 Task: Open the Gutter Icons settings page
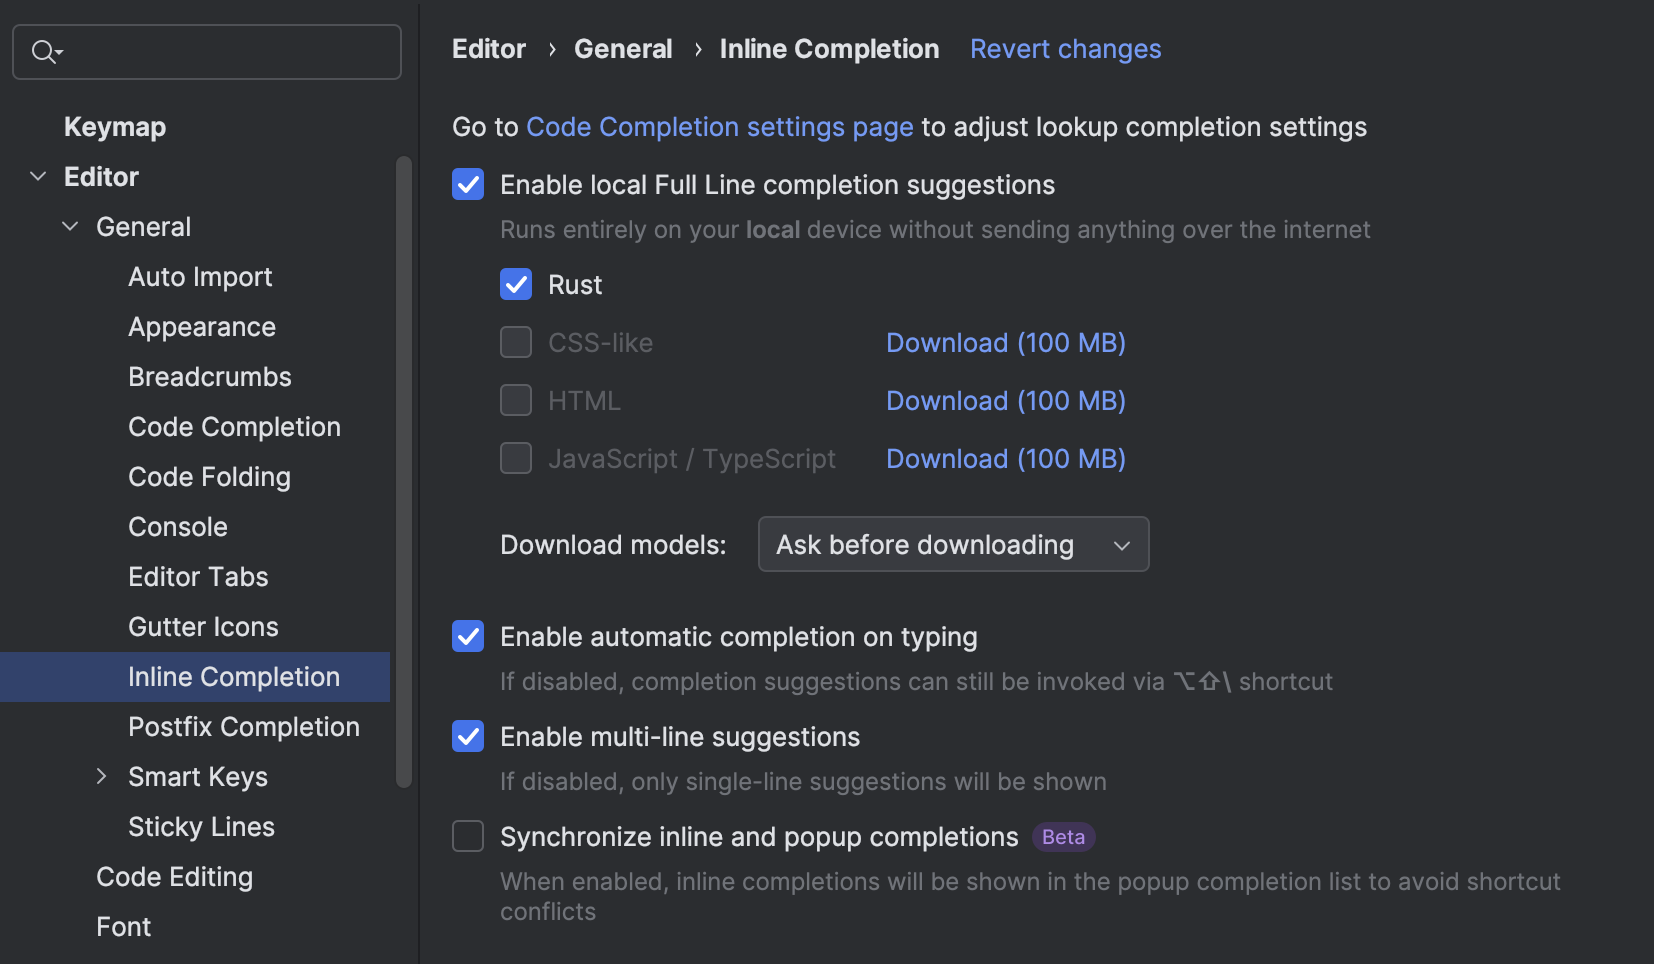[203, 626]
